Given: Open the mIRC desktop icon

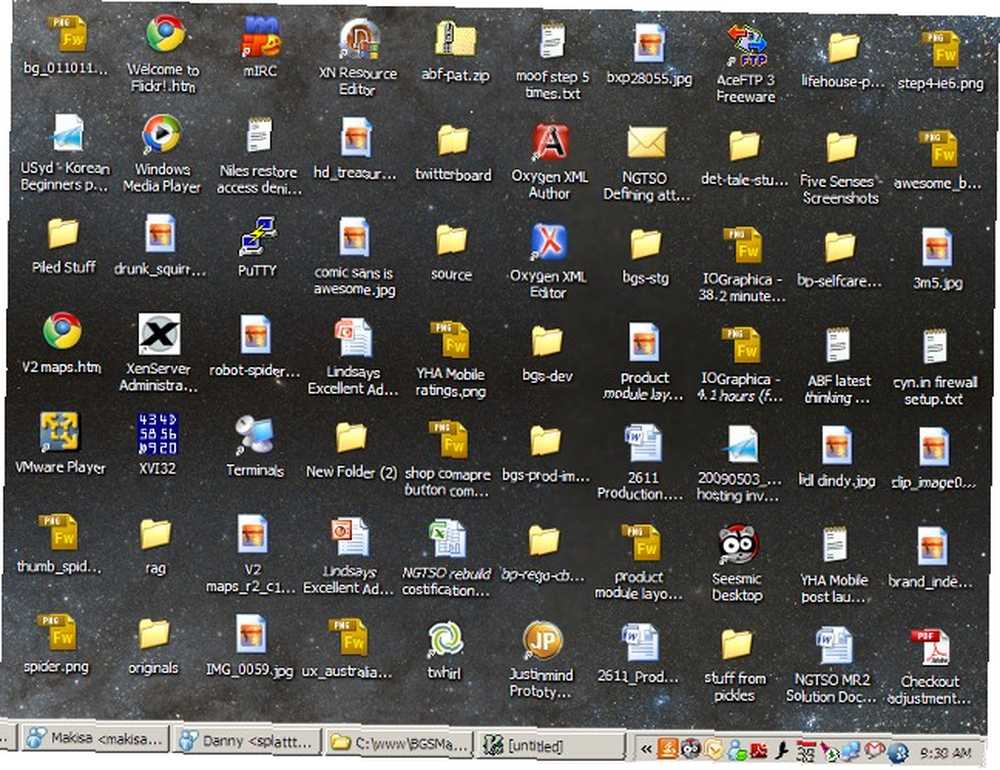Looking at the screenshot, I should point(261,37).
